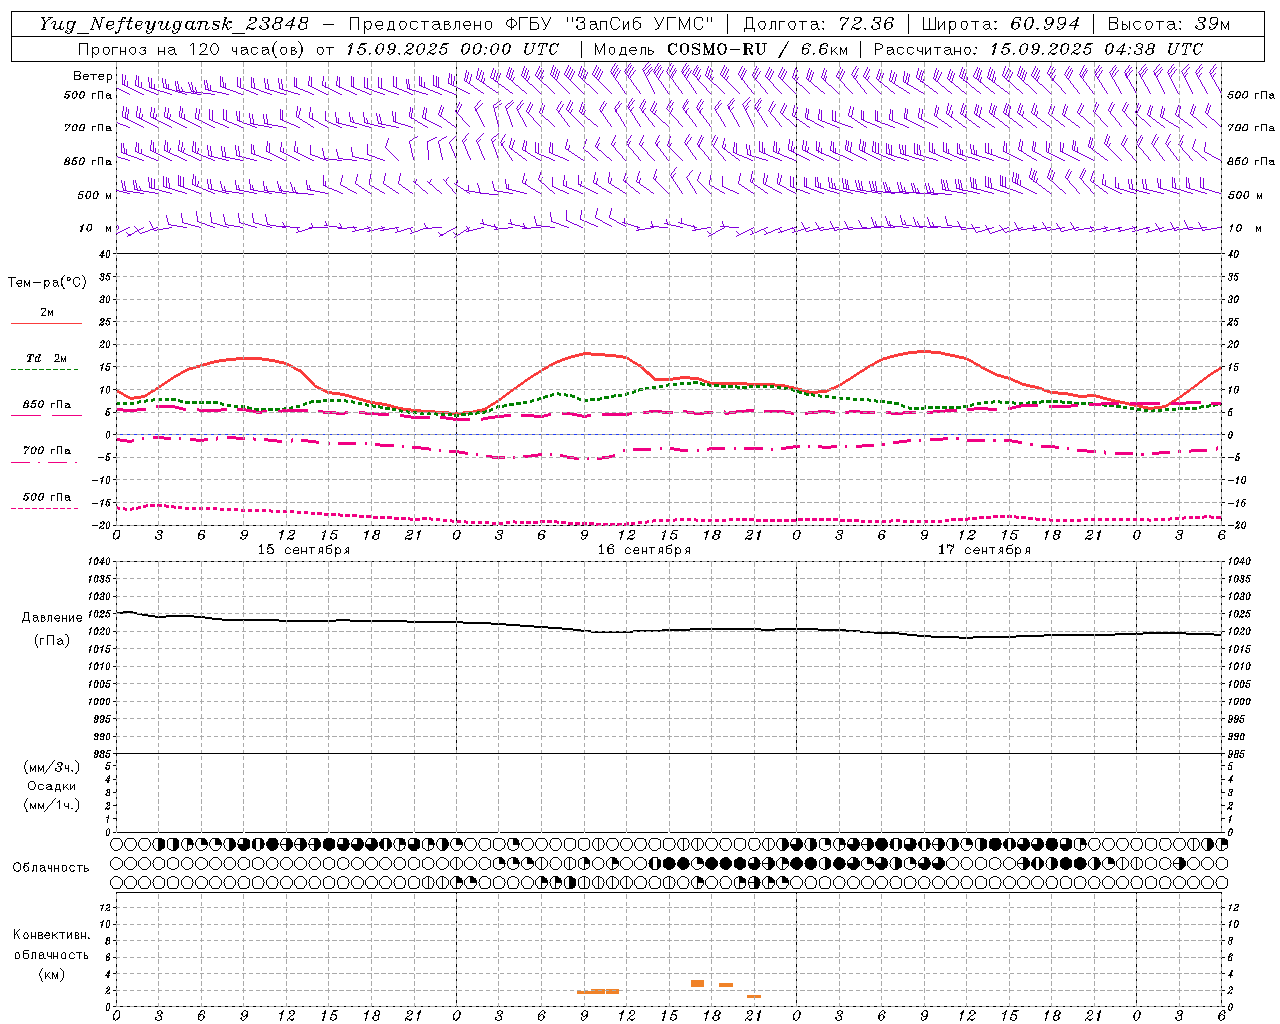Click the highest orange convective cloud bar
Image resolution: width=1280 pixels, height=1024 pixels.
[697, 984]
